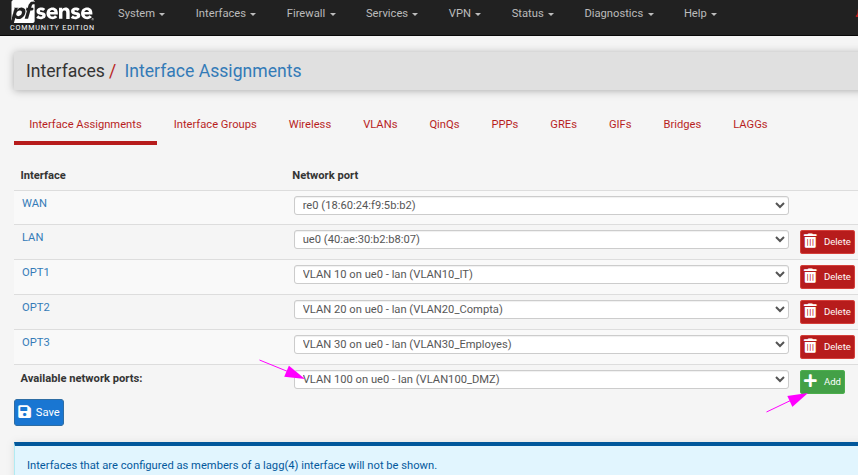The width and height of the screenshot is (858, 475).
Task: Click the Interfaces breadcrumb link
Action: click(65, 71)
